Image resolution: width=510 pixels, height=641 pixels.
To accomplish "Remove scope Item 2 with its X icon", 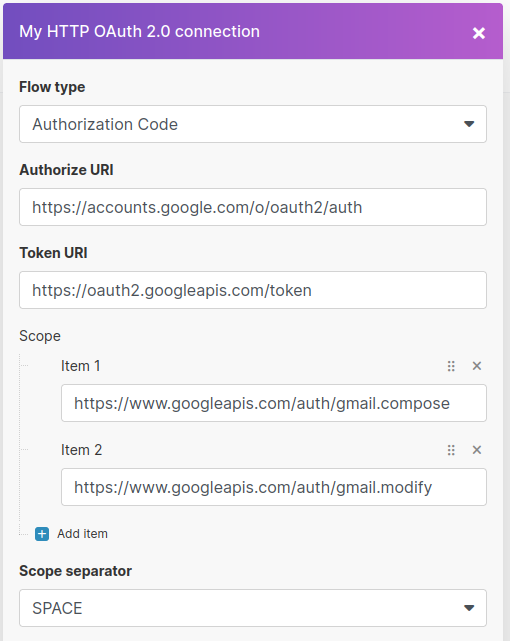I will pos(476,450).
